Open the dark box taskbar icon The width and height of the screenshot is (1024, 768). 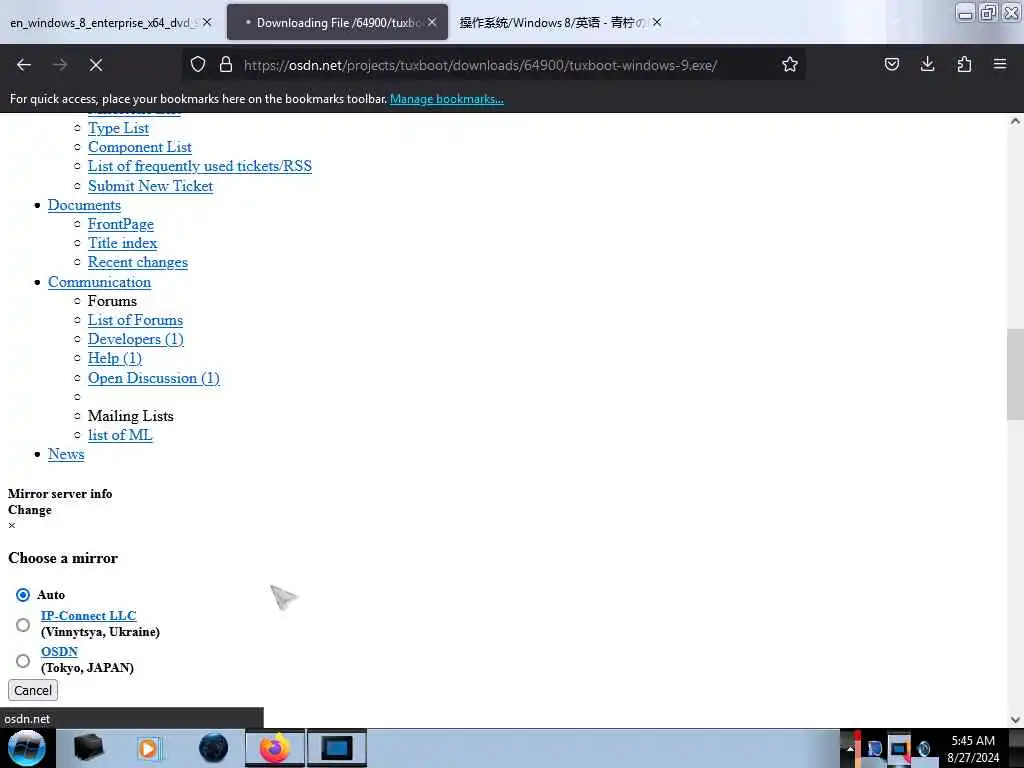point(88,748)
